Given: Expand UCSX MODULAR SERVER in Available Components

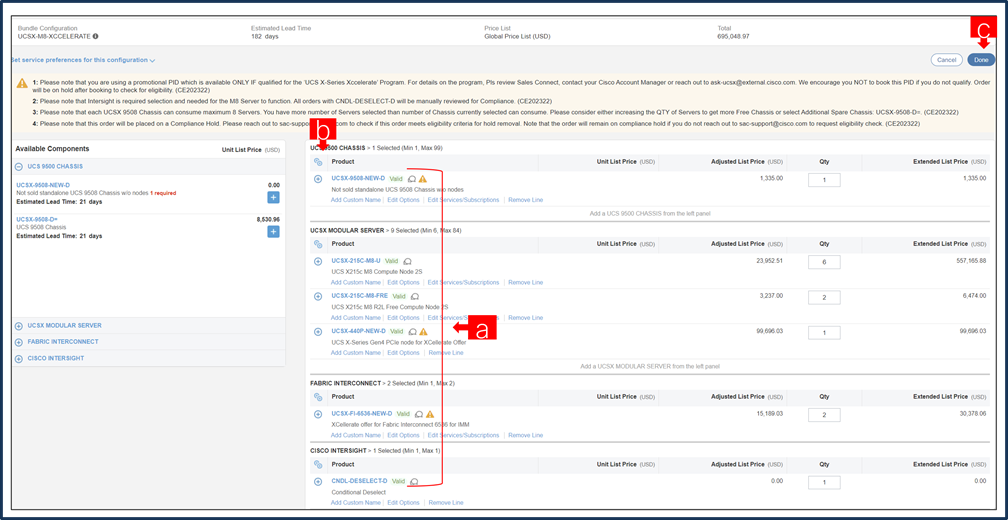Looking at the screenshot, I should click(x=19, y=326).
